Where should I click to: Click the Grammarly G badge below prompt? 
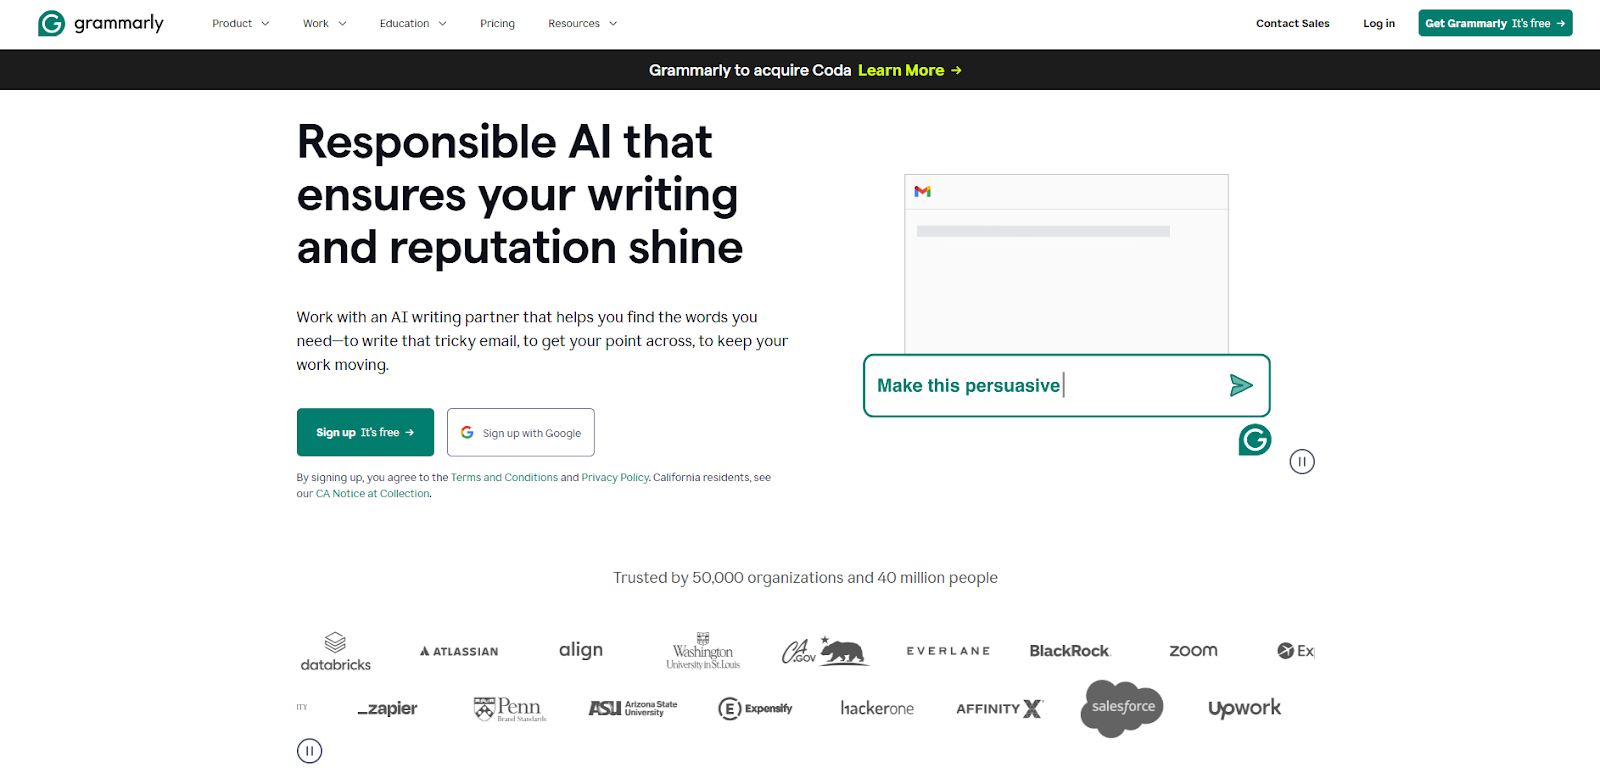(1254, 439)
